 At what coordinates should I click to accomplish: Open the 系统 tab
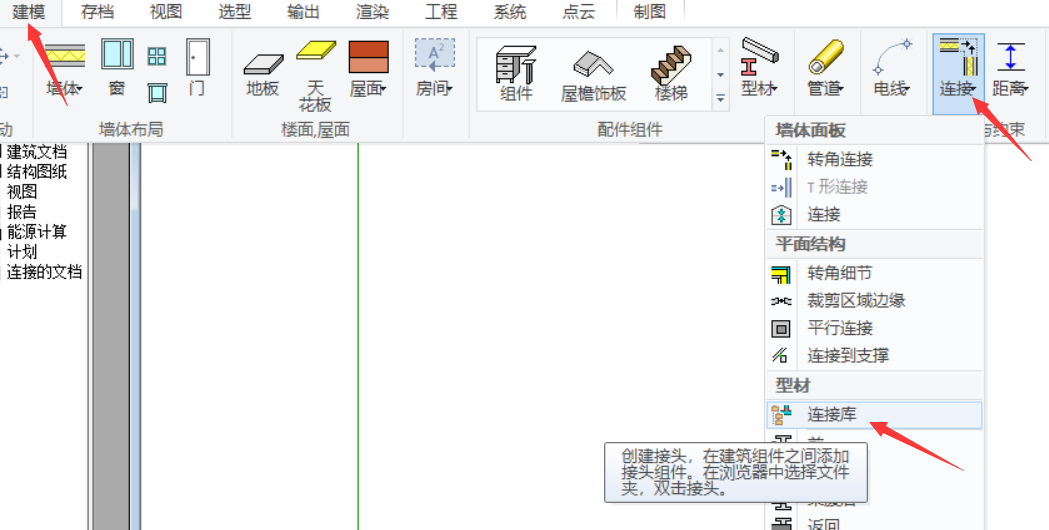[510, 12]
